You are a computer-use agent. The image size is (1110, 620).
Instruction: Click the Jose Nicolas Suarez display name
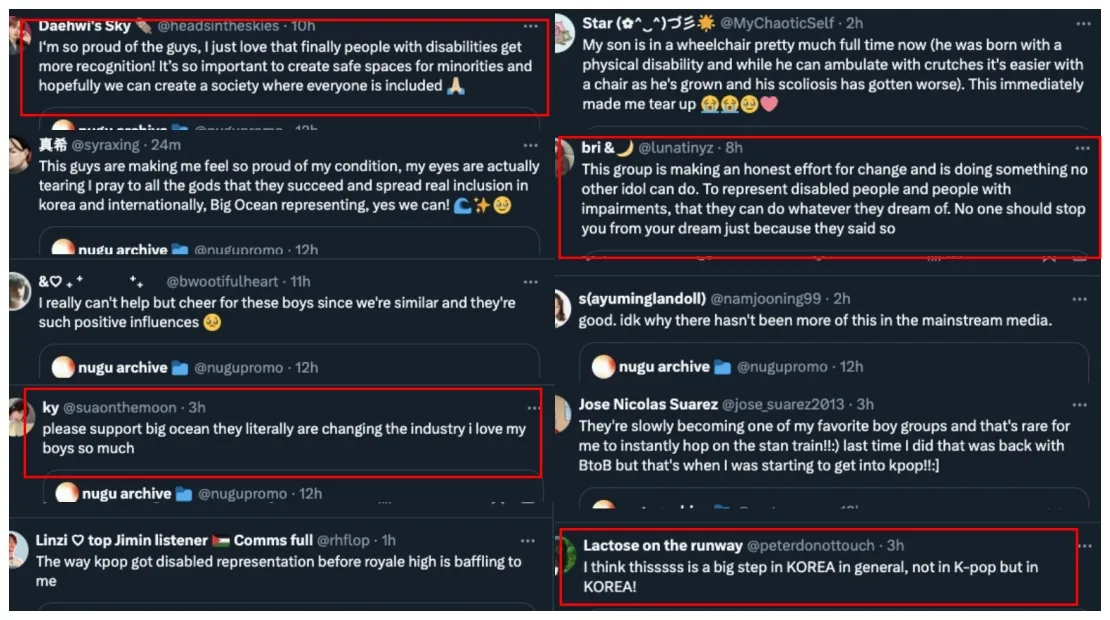(x=648, y=404)
